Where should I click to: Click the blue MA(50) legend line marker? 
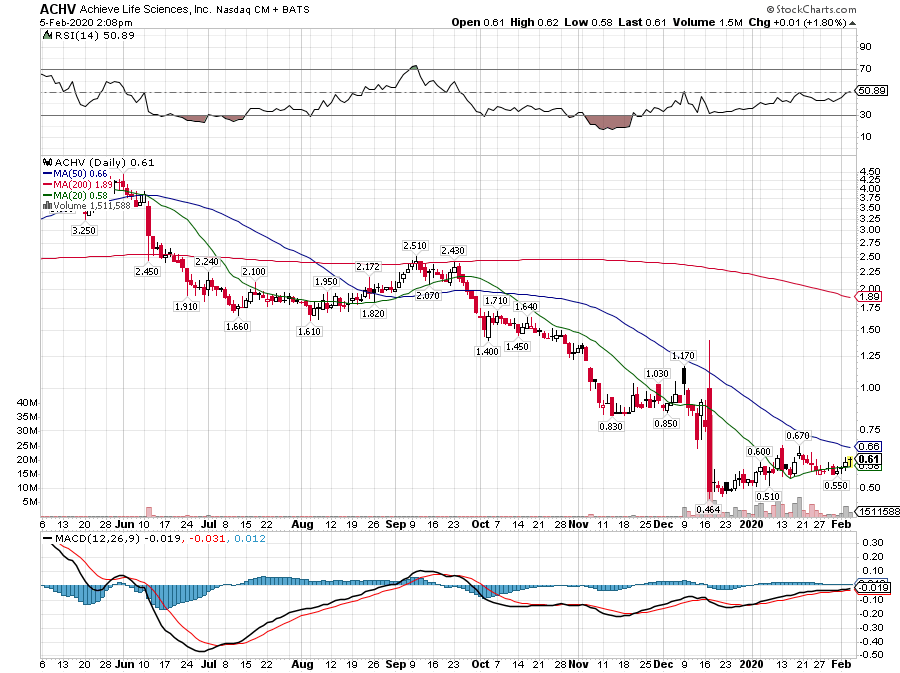[x=48, y=174]
